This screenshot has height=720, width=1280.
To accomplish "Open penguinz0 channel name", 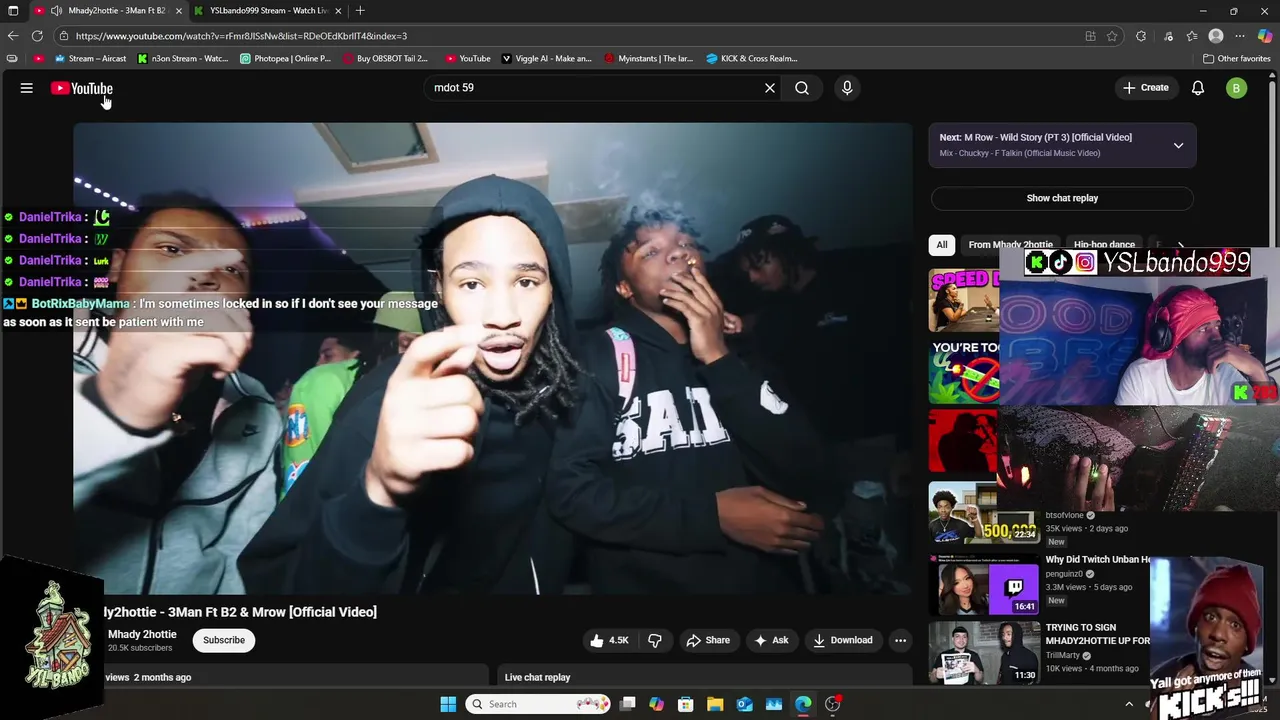I will (x=1064, y=574).
